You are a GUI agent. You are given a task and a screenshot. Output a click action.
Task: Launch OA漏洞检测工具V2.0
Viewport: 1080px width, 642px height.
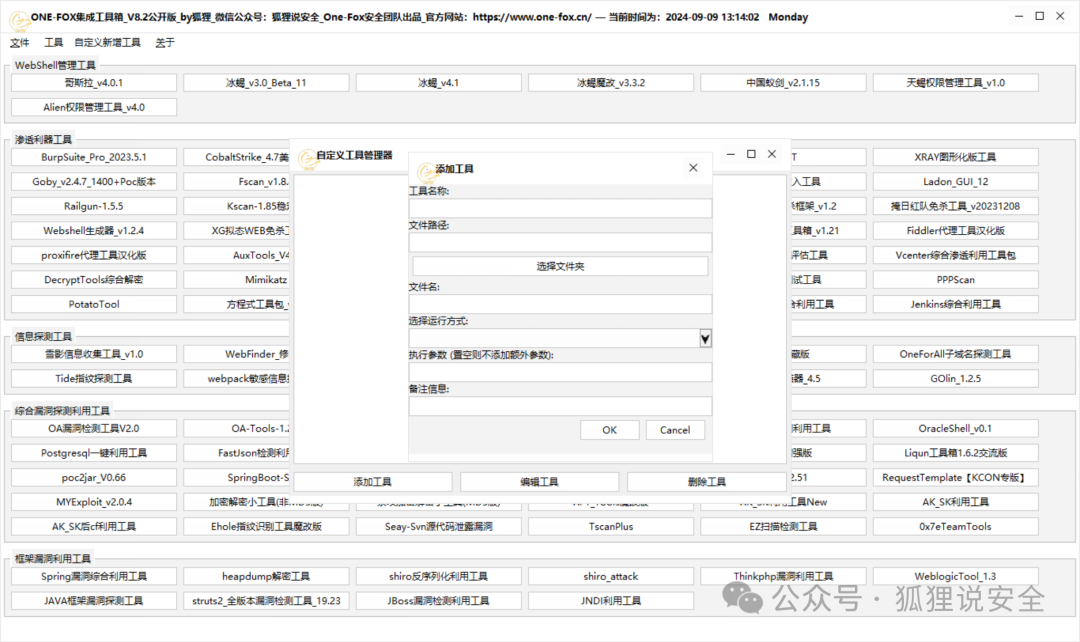pyautogui.click(x=94, y=428)
